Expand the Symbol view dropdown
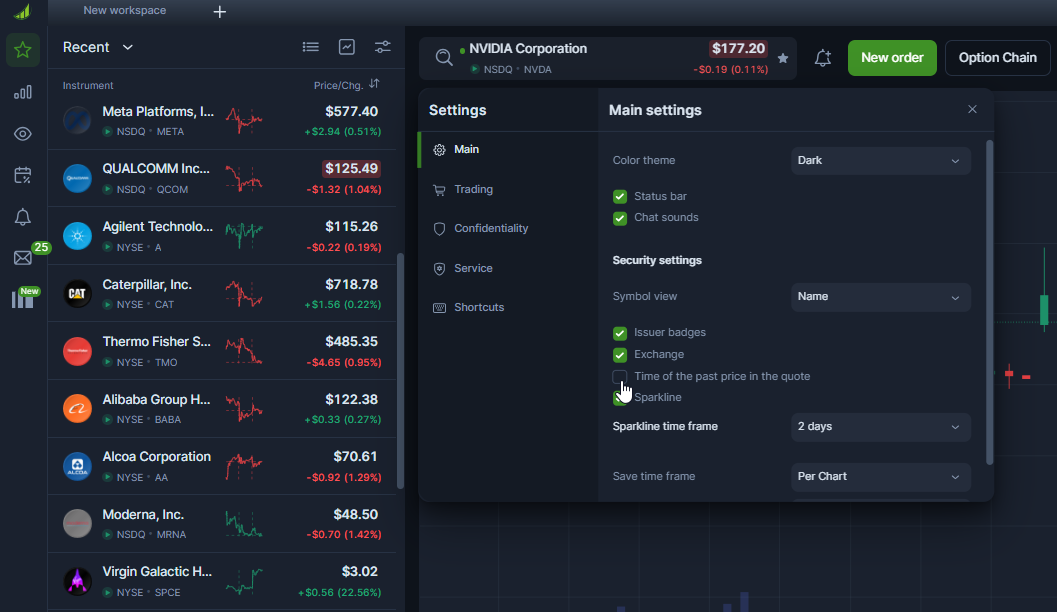The width and height of the screenshot is (1057, 612). coord(880,297)
